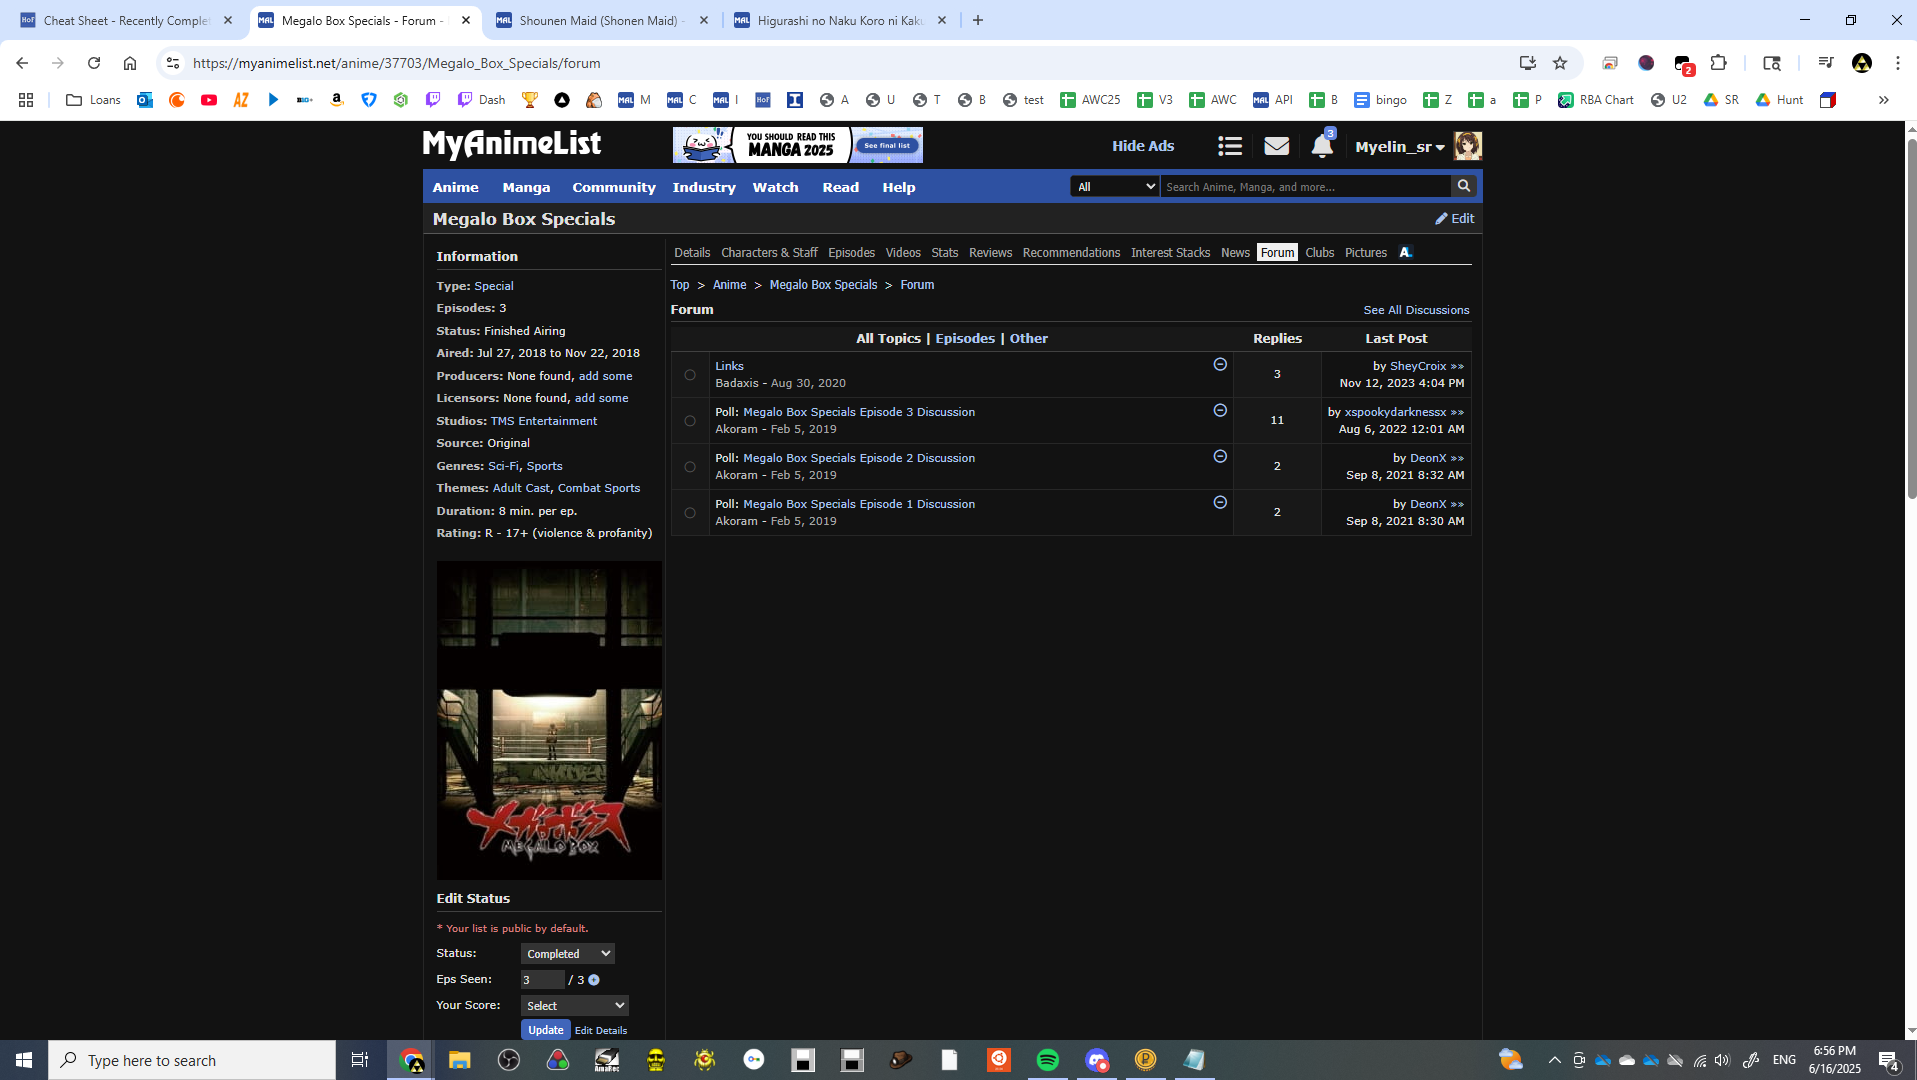1917x1080 pixels.
Task: Select radio button for Episode 3 Discussion
Action: click(x=690, y=421)
